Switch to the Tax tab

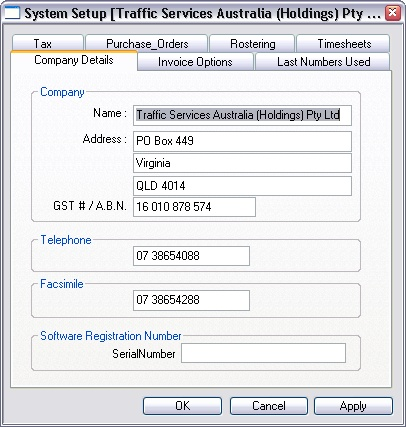coord(48,43)
